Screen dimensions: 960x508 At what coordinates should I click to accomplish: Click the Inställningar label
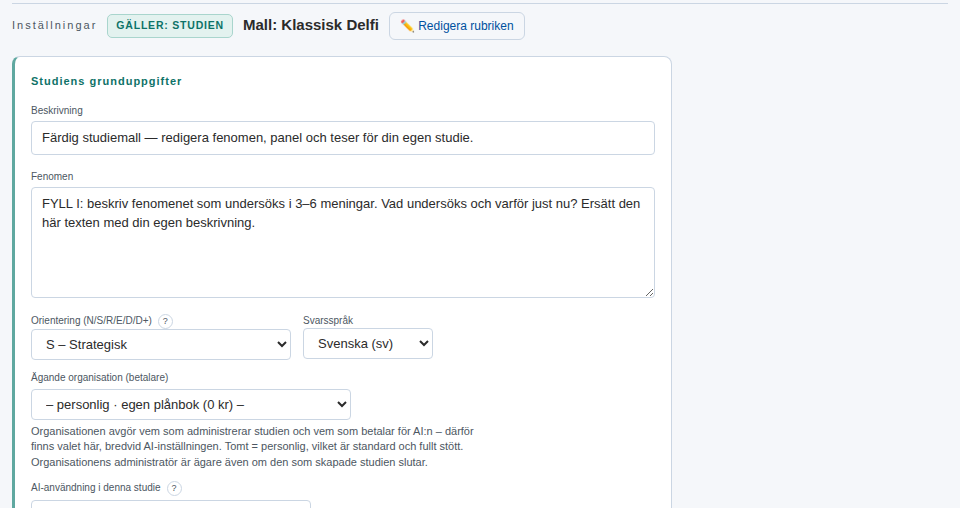(54, 25)
